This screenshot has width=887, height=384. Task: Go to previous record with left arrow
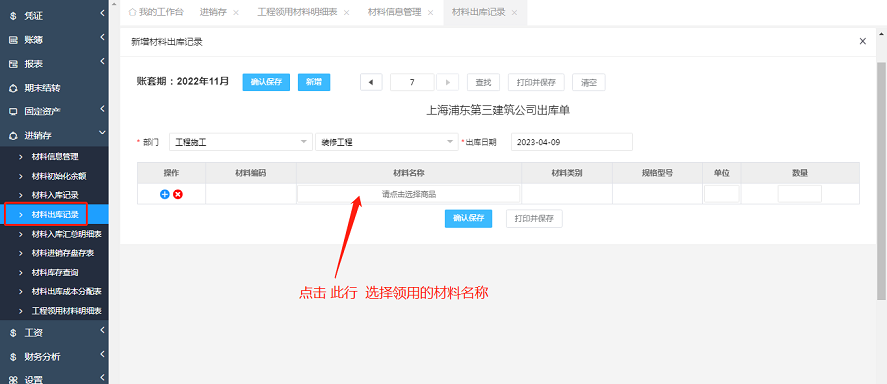pyautogui.click(x=371, y=83)
